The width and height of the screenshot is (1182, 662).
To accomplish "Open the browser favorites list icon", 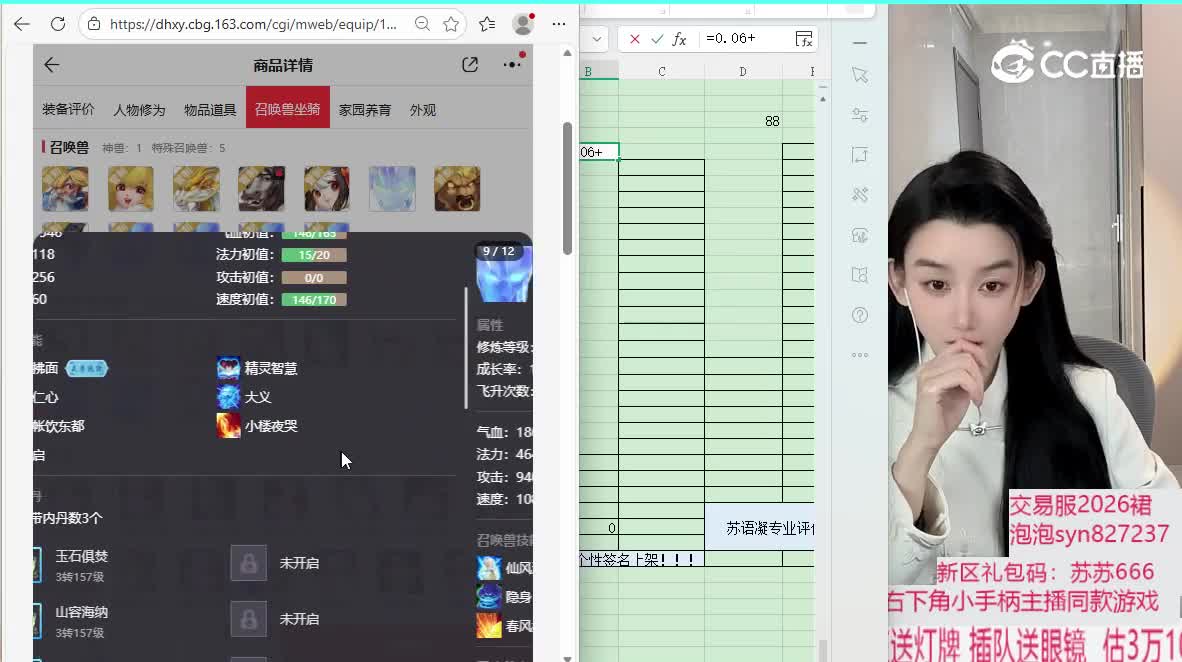I will tap(487, 24).
